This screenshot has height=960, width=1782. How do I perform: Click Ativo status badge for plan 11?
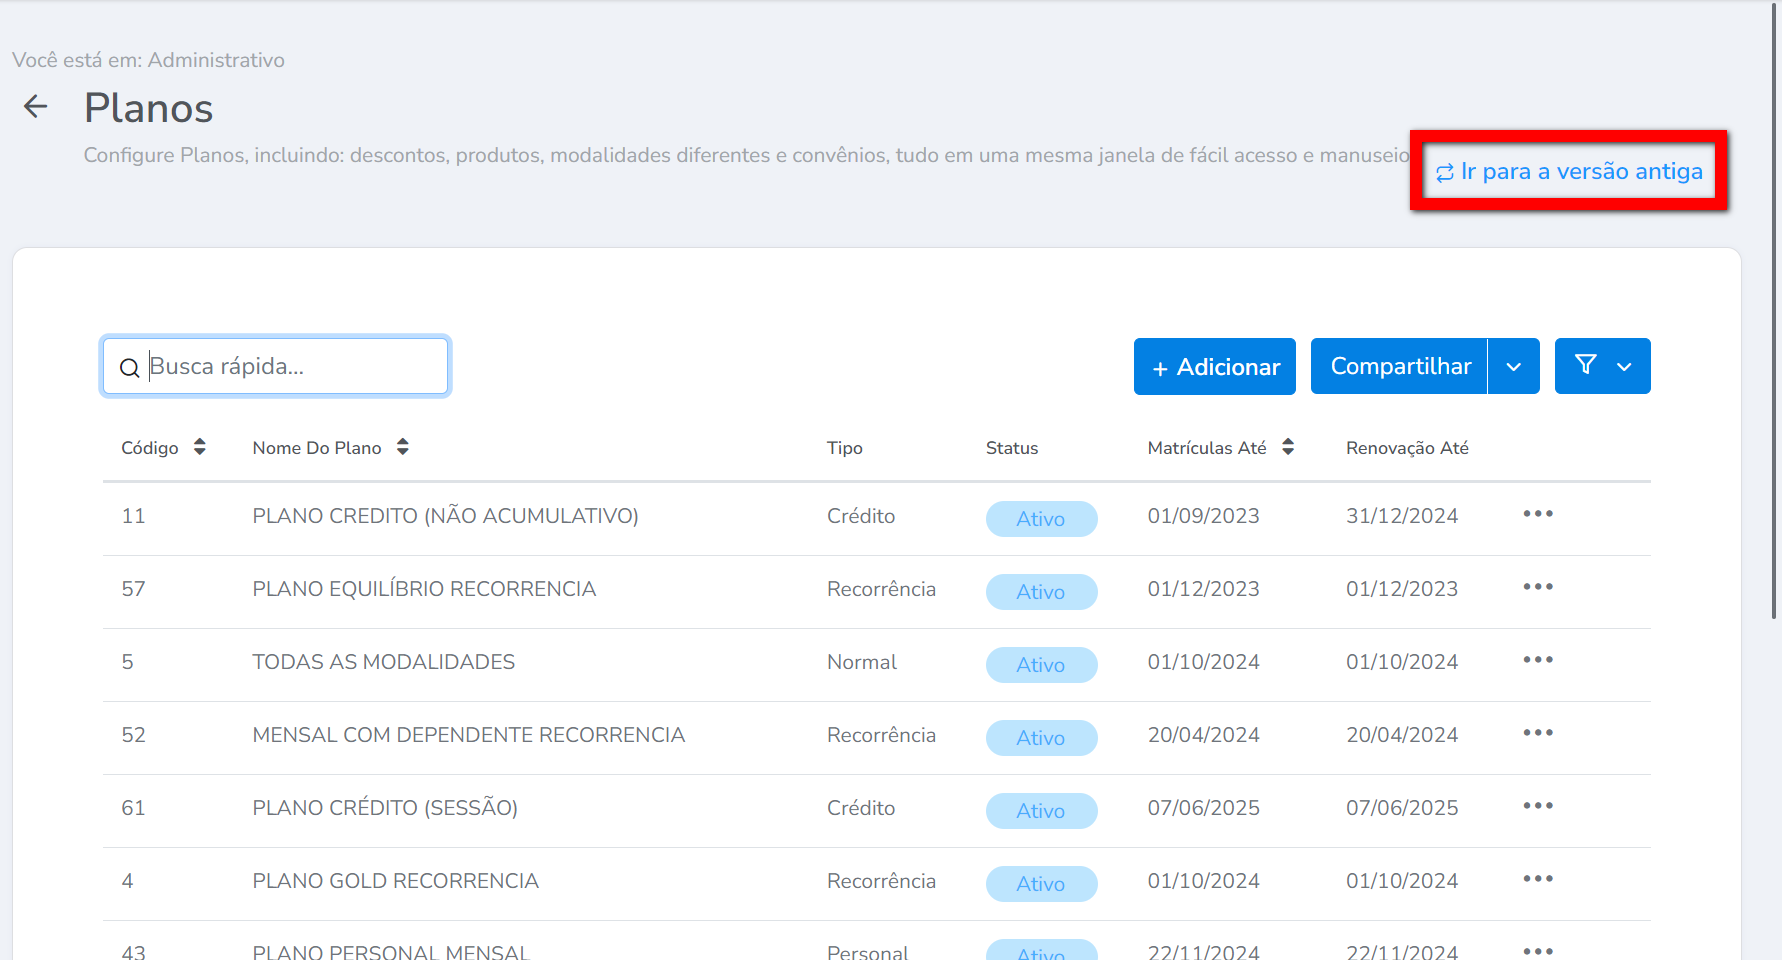point(1041,519)
